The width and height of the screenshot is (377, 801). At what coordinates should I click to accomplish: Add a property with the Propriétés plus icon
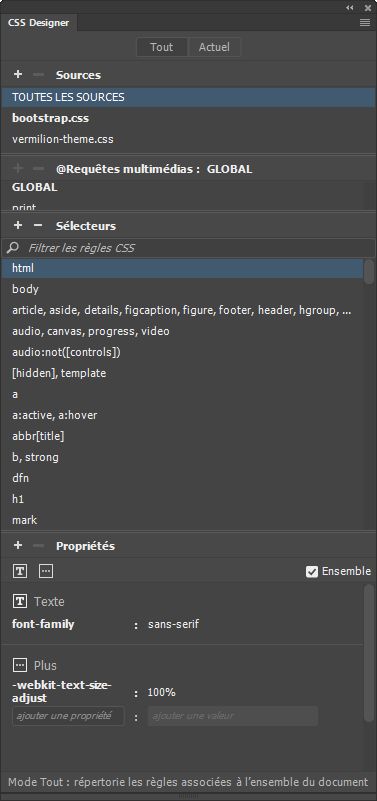[x=18, y=545]
